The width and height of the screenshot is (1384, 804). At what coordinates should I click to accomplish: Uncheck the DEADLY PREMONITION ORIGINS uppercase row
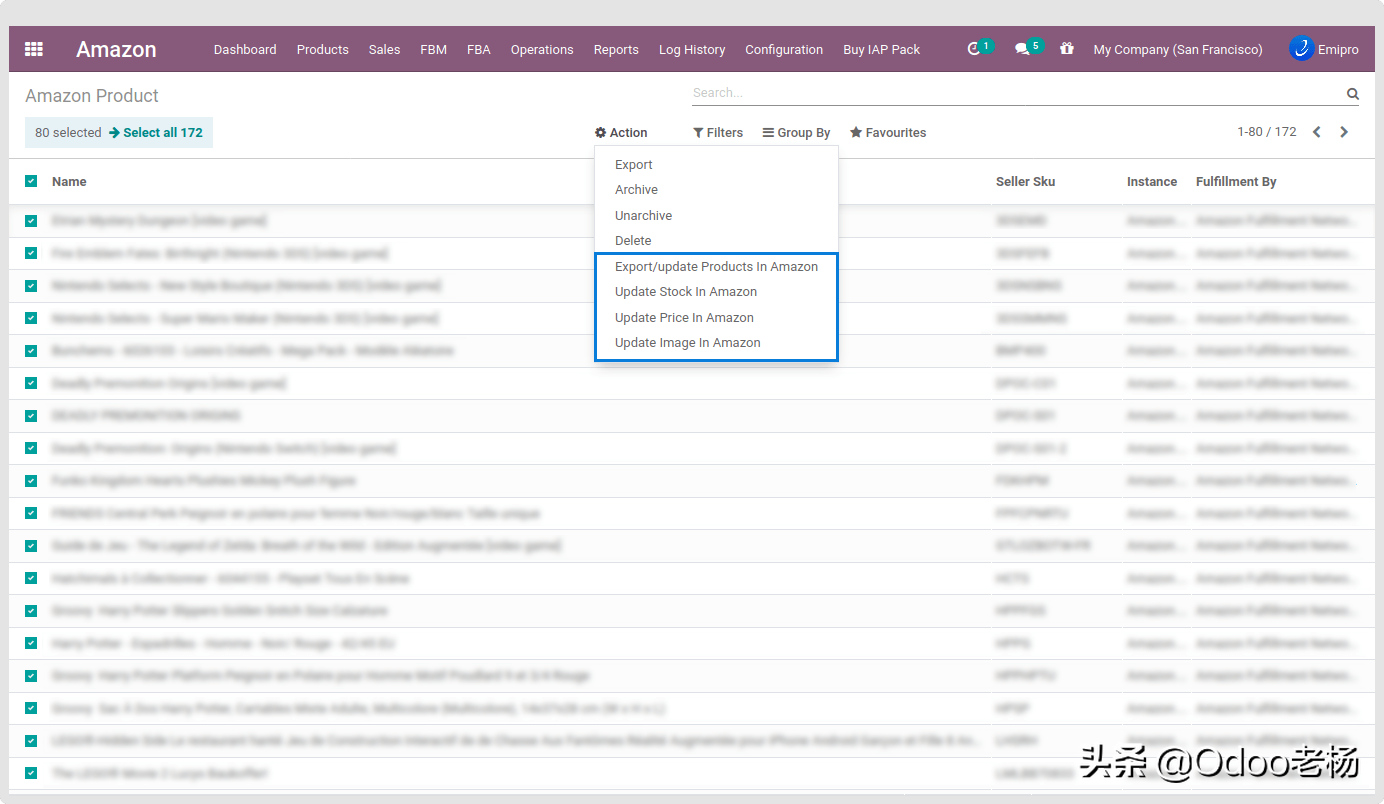tap(31, 415)
